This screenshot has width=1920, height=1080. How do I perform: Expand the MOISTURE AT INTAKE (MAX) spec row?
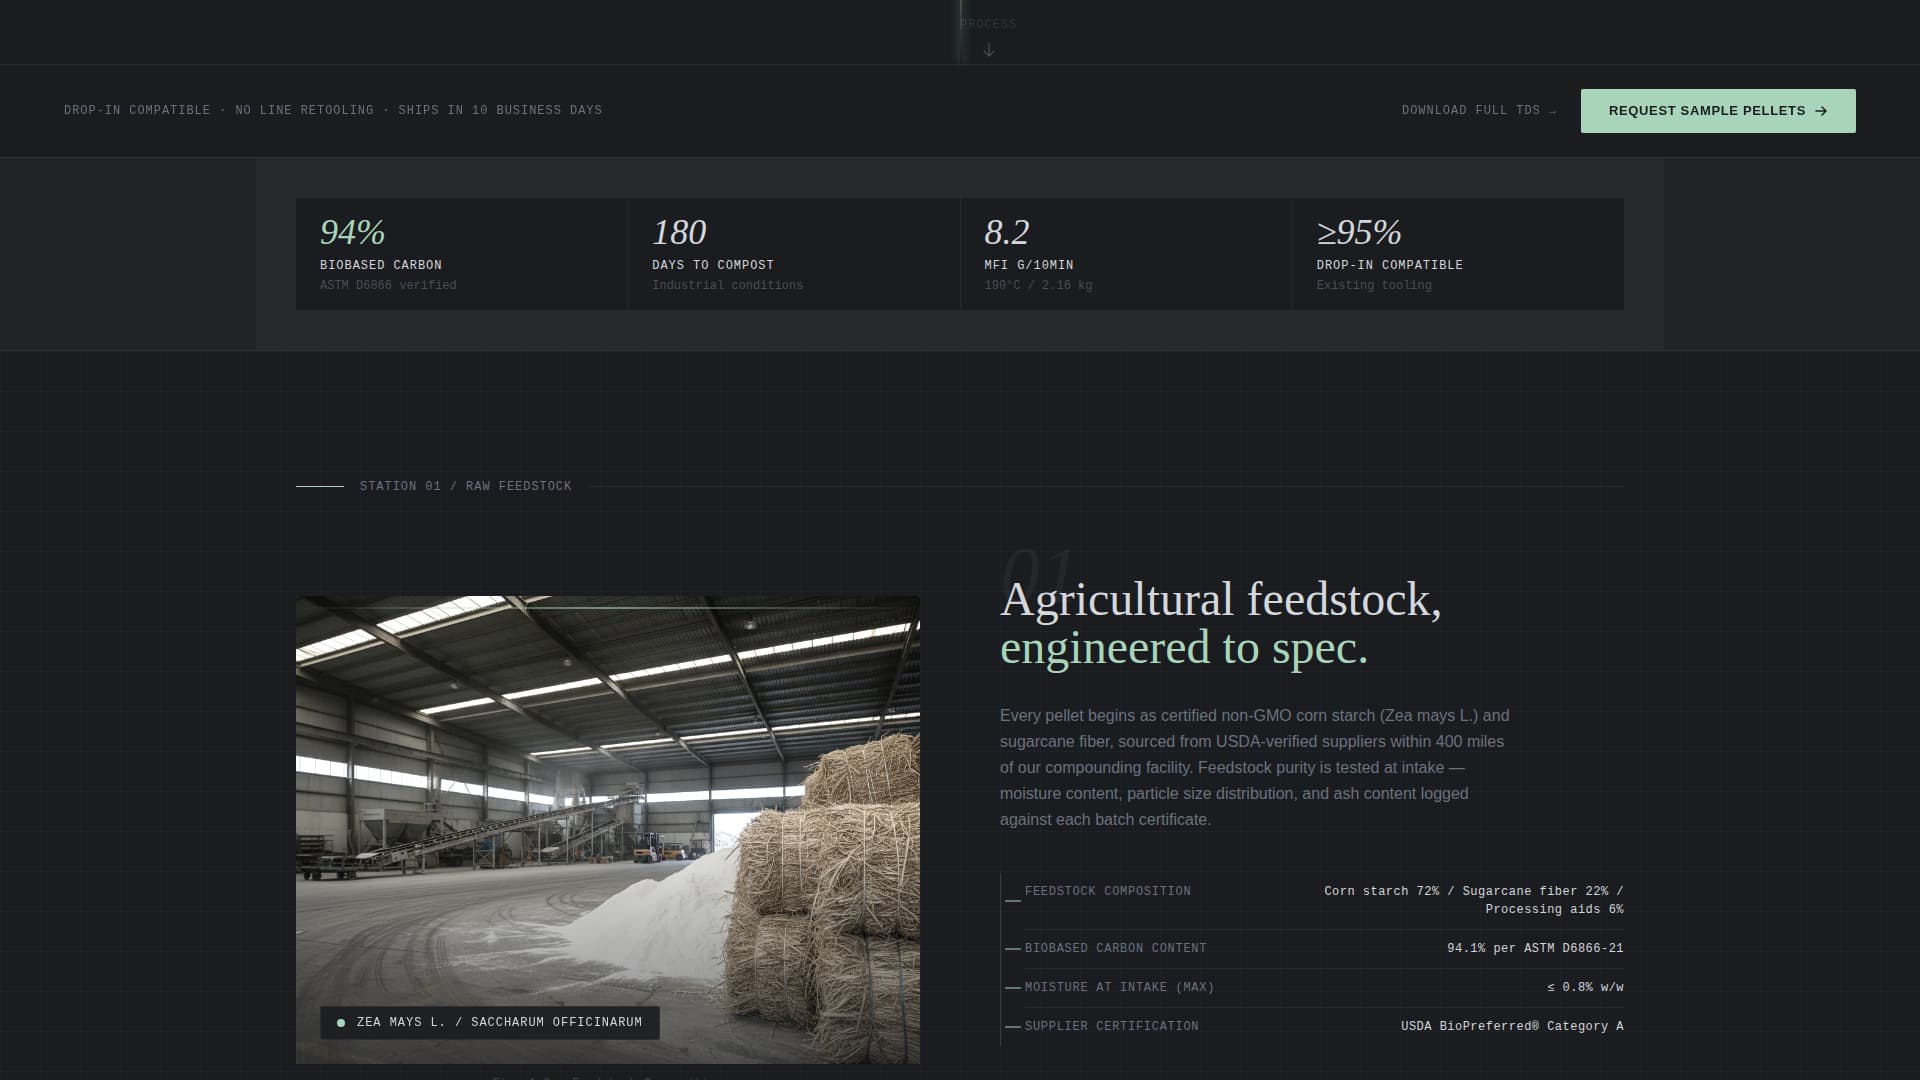(1313, 987)
